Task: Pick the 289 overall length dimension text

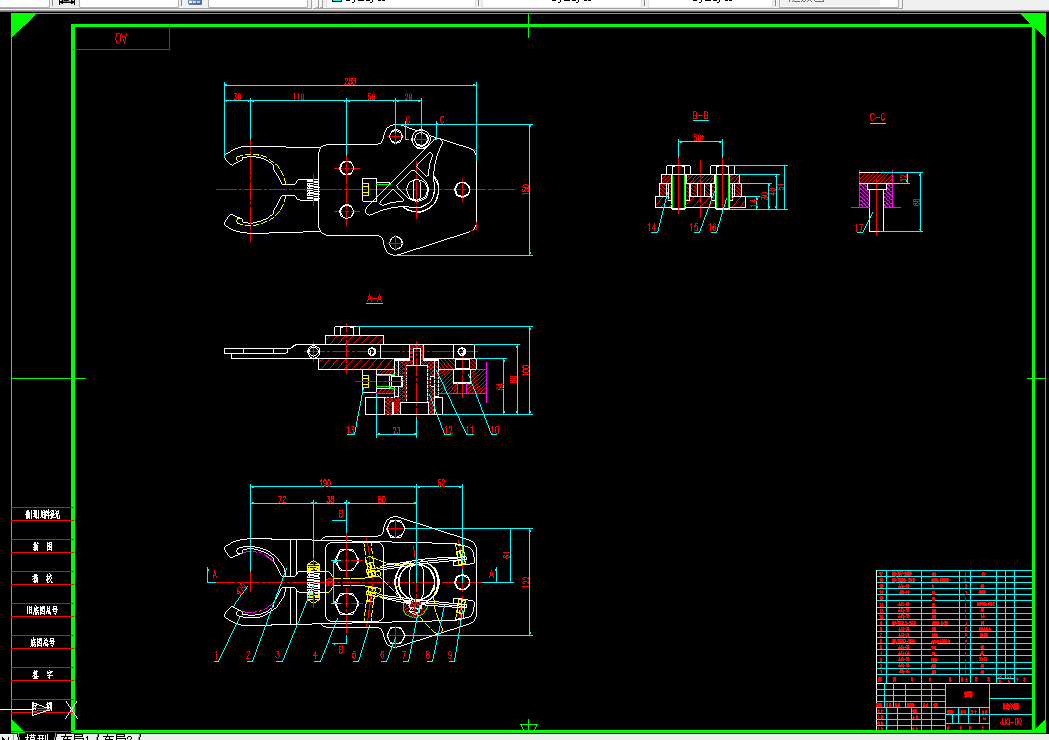Action: point(350,81)
